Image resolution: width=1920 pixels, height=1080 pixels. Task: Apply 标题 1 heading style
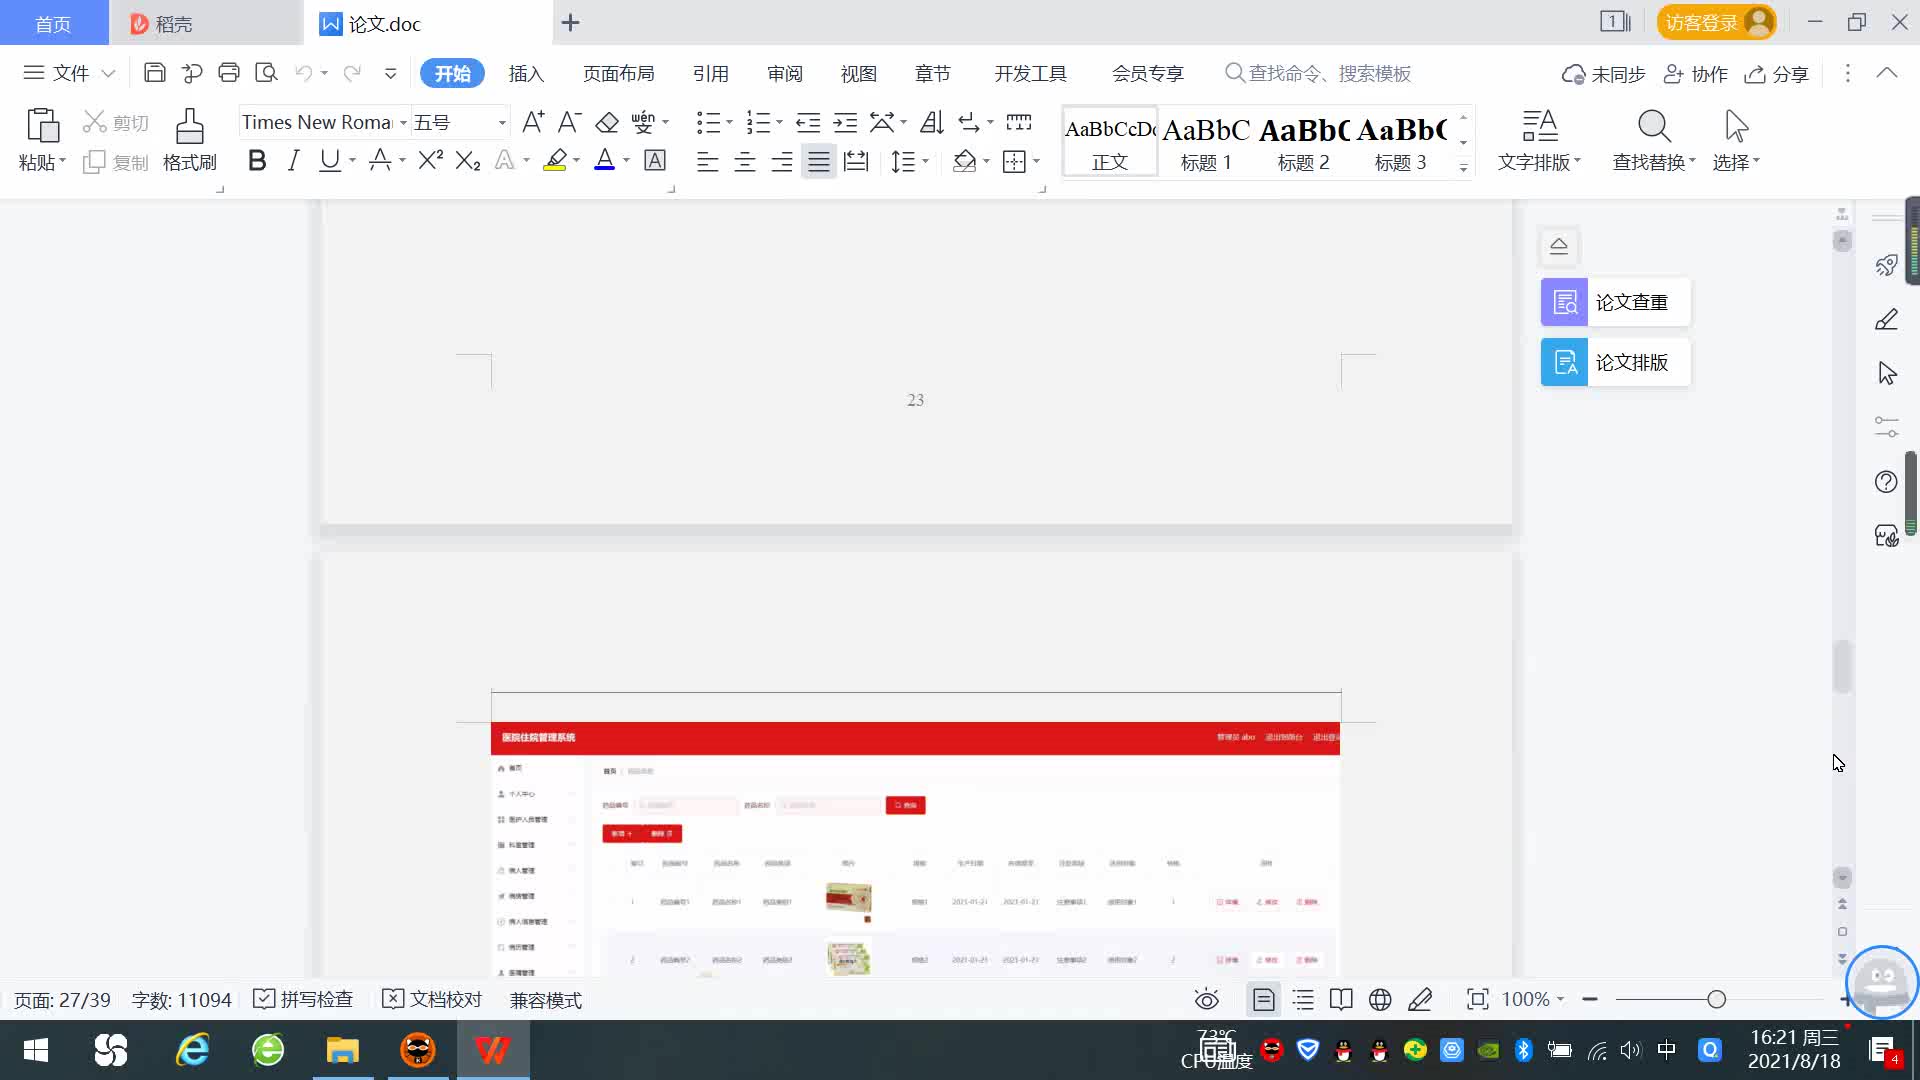tap(1206, 141)
